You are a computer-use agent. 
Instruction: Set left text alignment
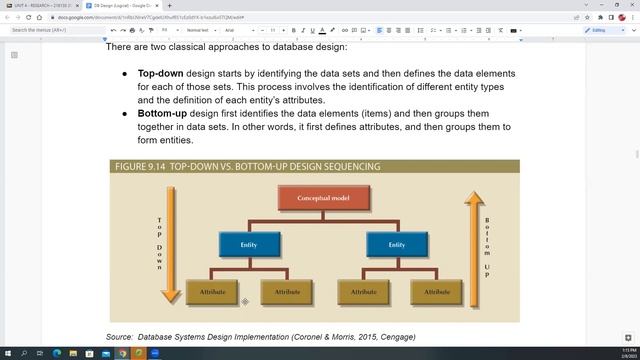380,30
